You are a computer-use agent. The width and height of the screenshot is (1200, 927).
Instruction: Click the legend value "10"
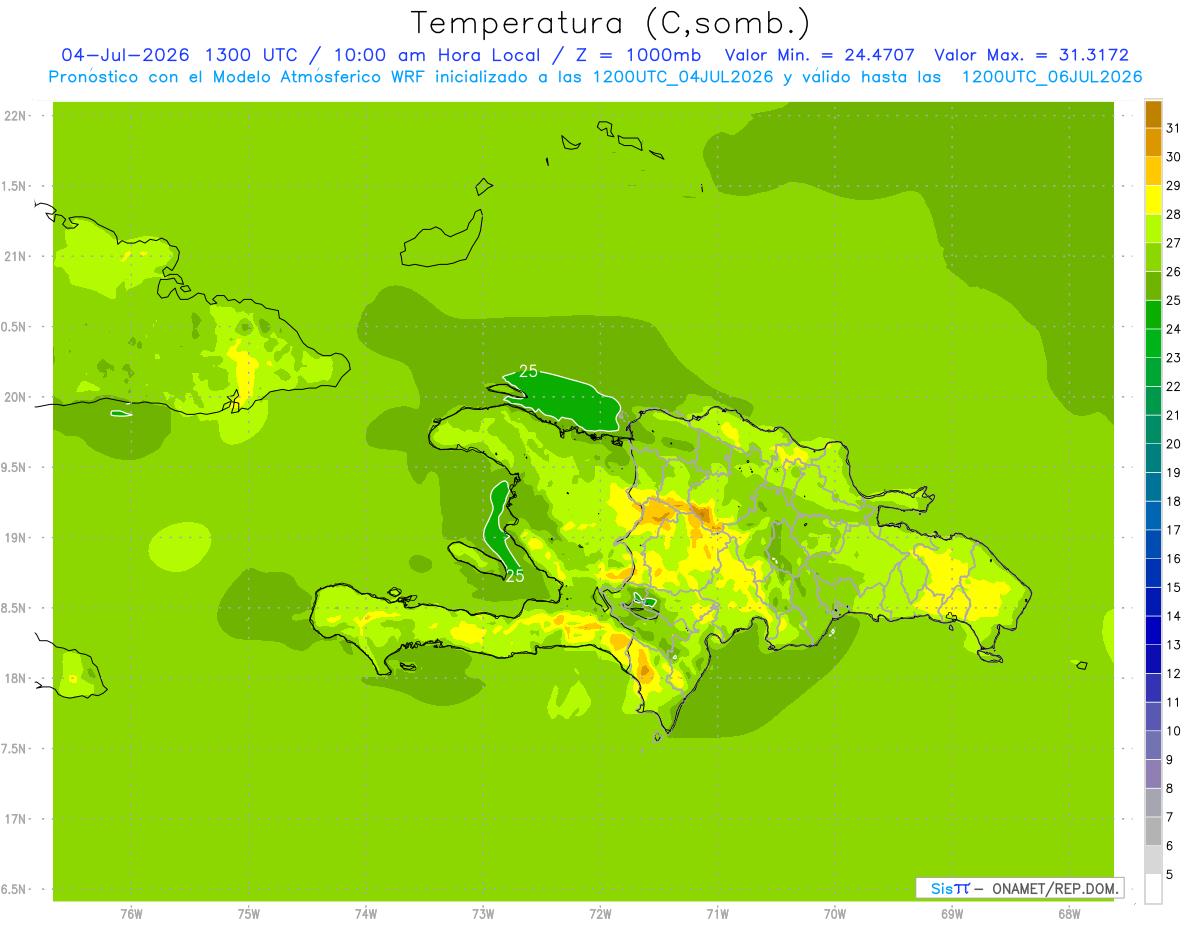[1173, 731]
